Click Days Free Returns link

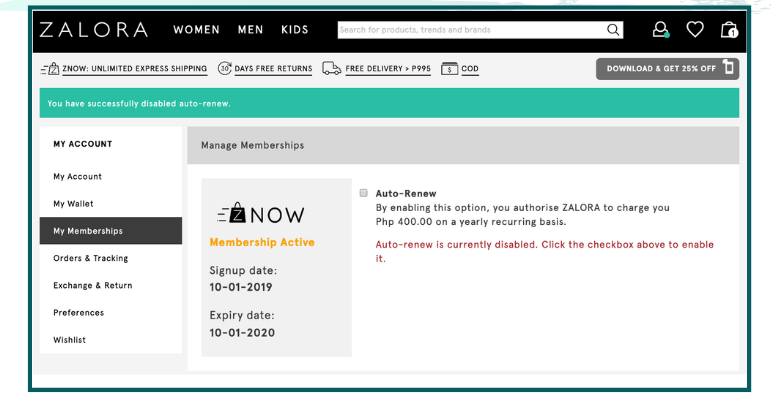click(x=273, y=69)
